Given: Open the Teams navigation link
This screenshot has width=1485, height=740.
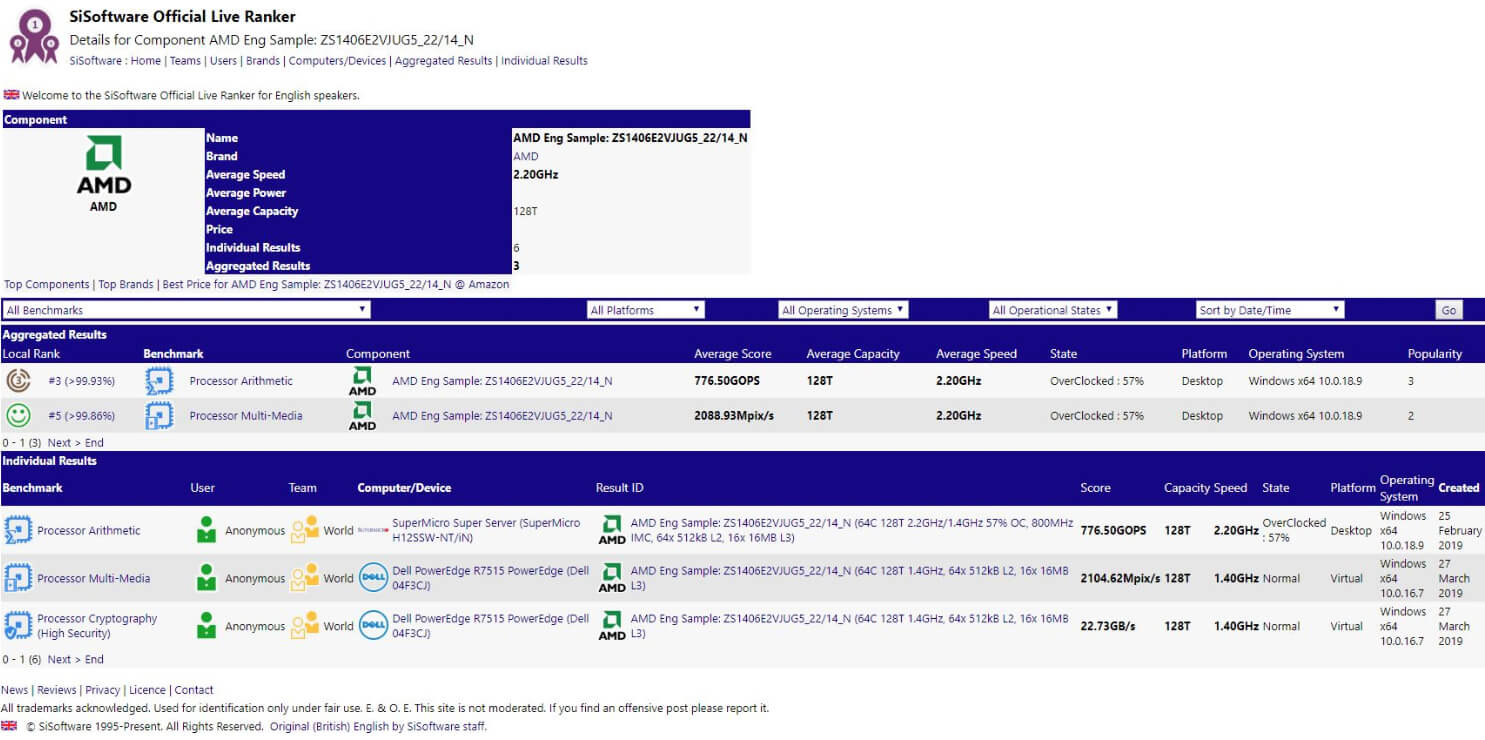Looking at the screenshot, I should coord(185,61).
